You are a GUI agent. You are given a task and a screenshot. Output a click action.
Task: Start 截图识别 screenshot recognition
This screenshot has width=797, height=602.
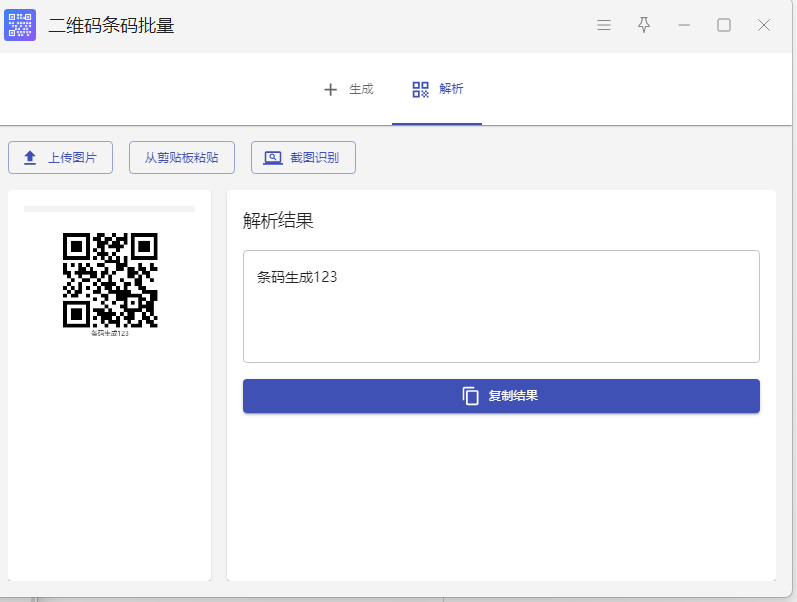(x=303, y=158)
